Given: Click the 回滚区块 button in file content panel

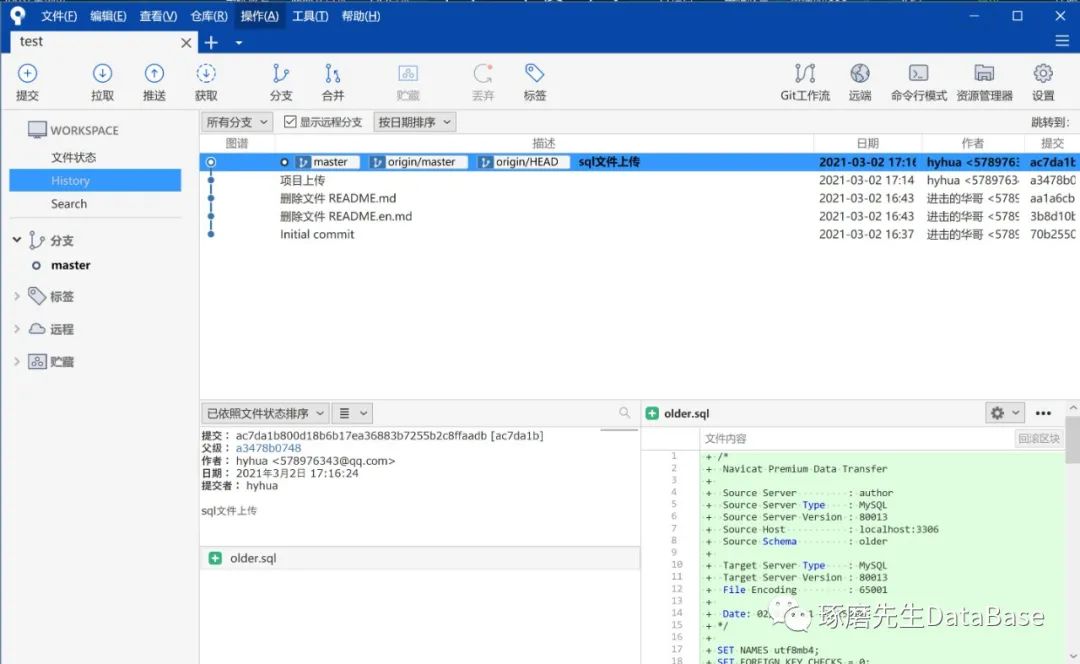Looking at the screenshot, I should tap(1038, 438).
